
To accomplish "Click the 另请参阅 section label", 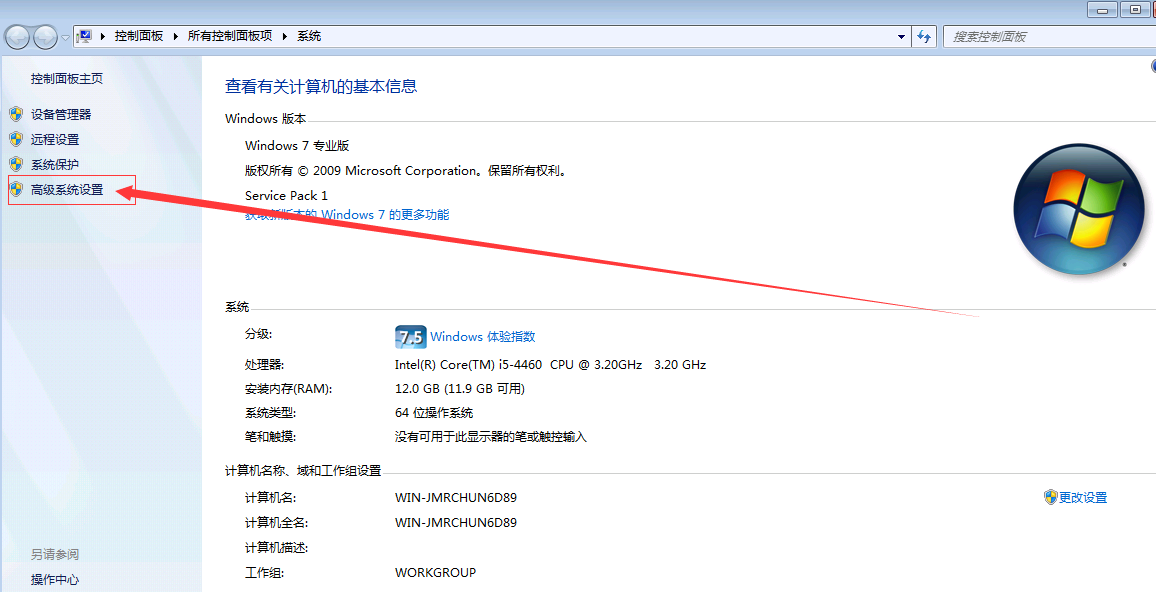I will click(x=55, y=554).
